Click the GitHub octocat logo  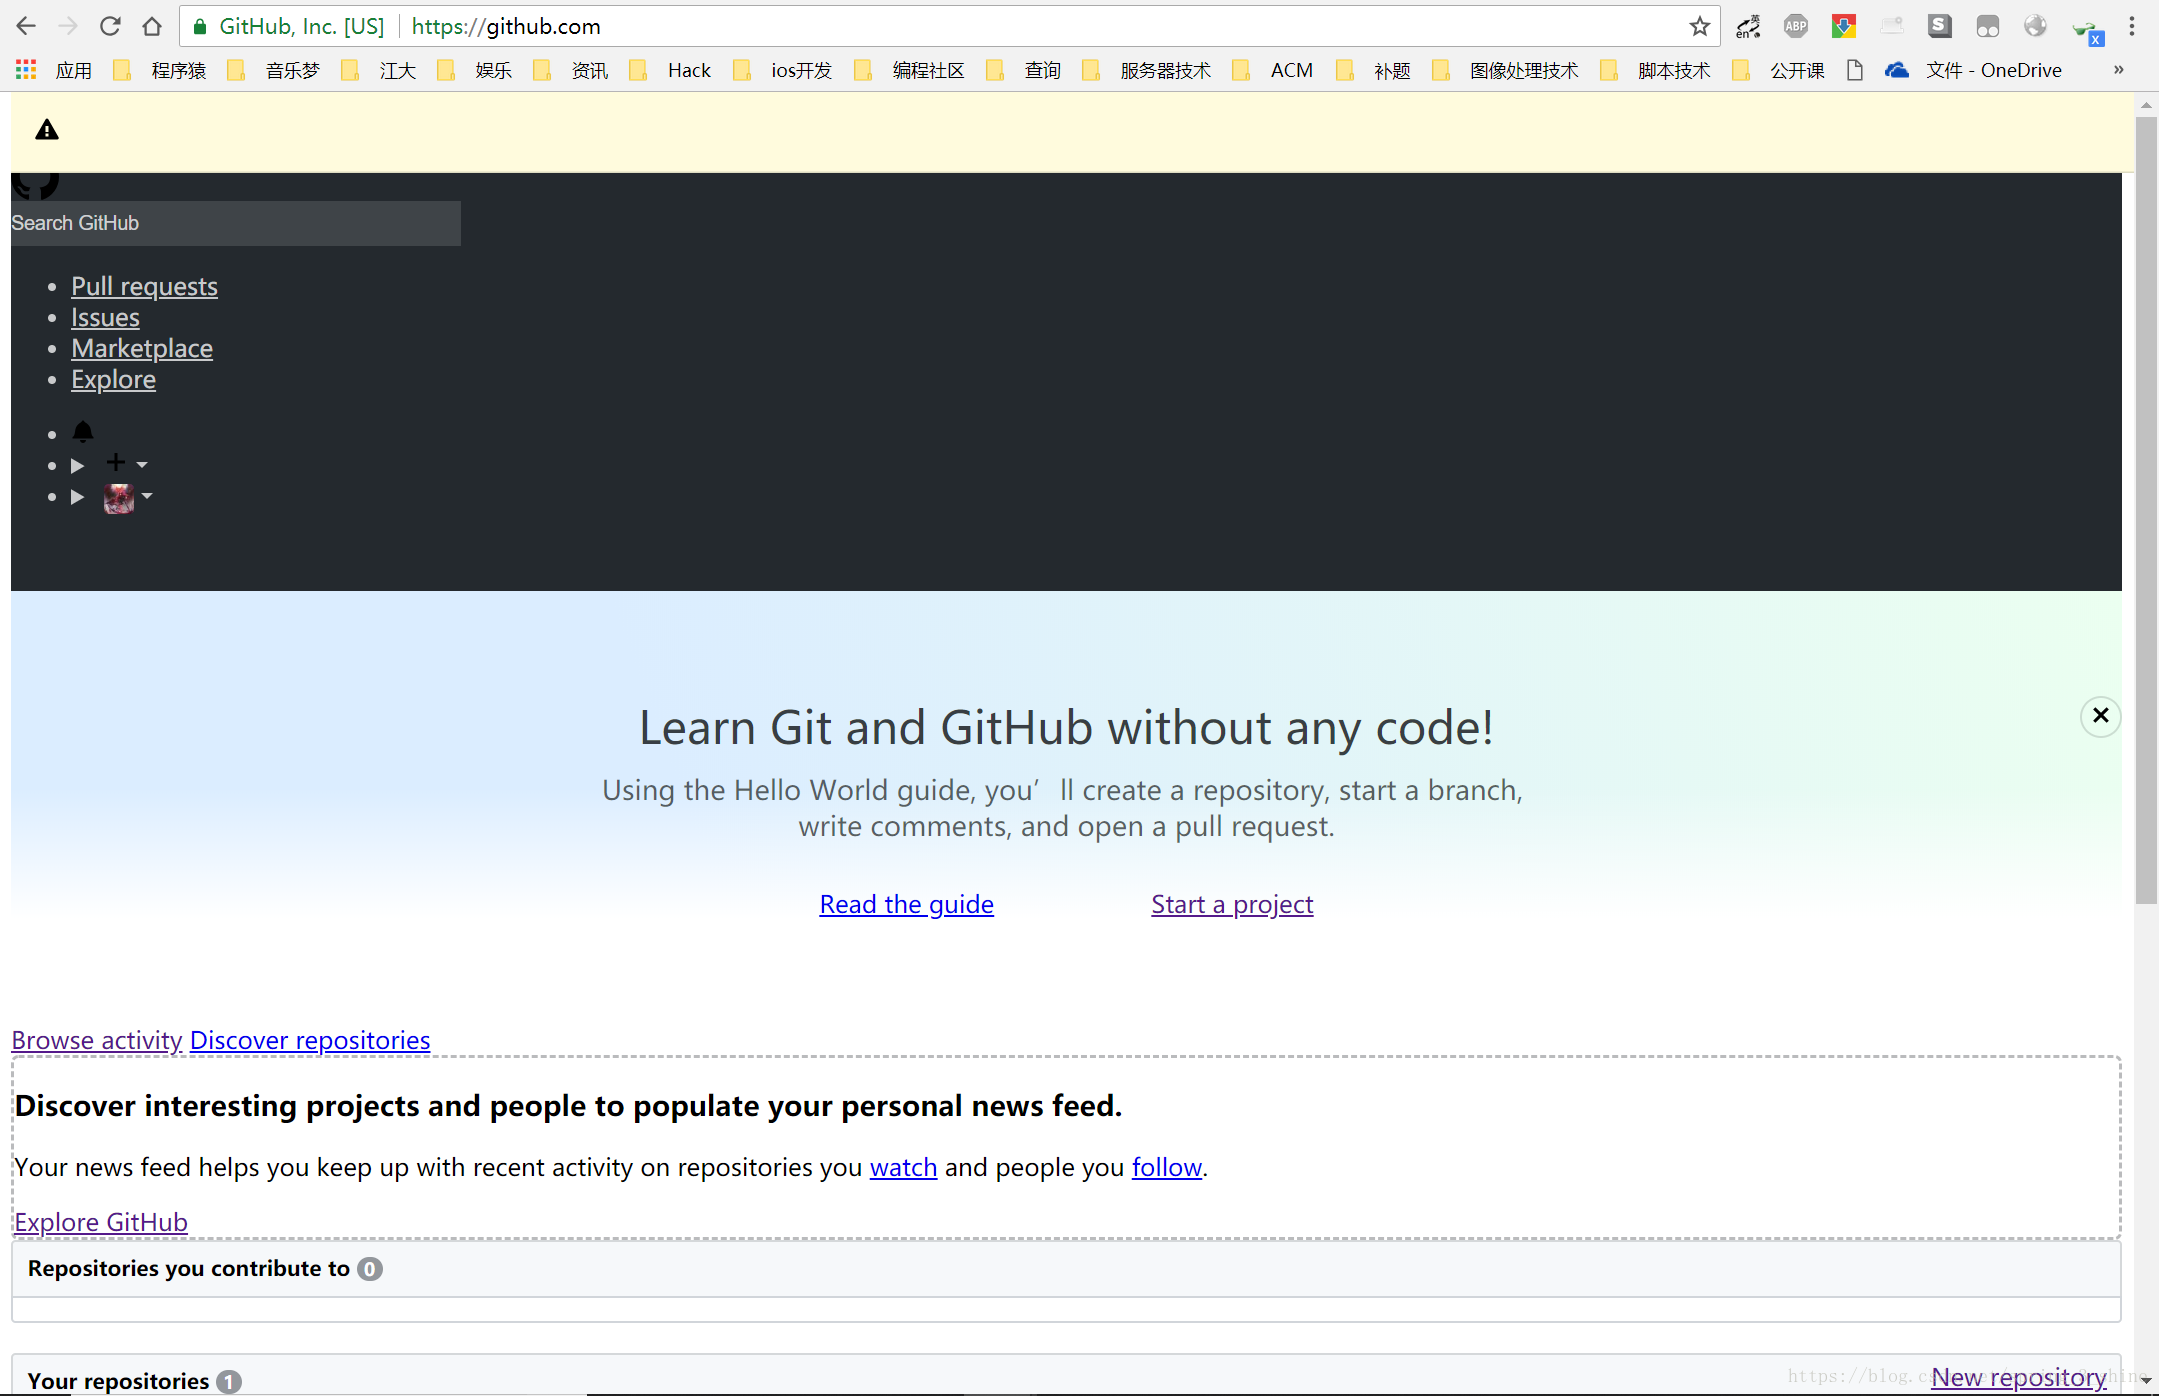pos(35,185)
